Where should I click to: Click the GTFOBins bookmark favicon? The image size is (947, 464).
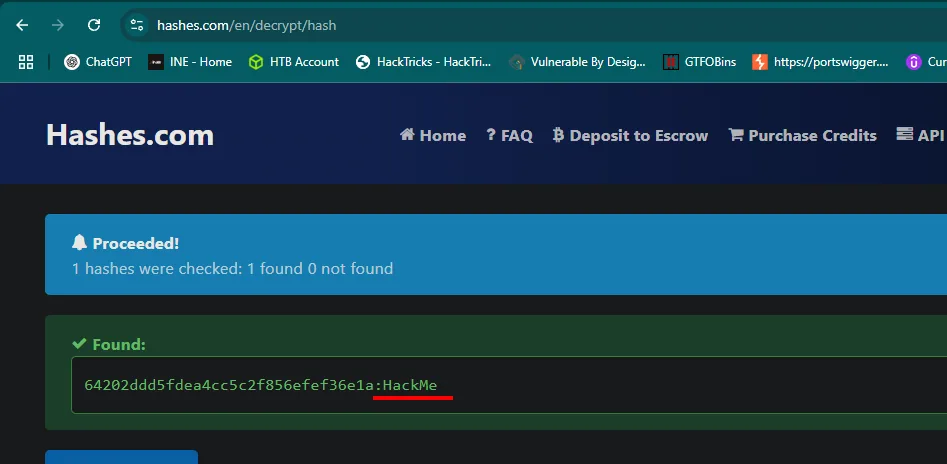click(670, 62)
